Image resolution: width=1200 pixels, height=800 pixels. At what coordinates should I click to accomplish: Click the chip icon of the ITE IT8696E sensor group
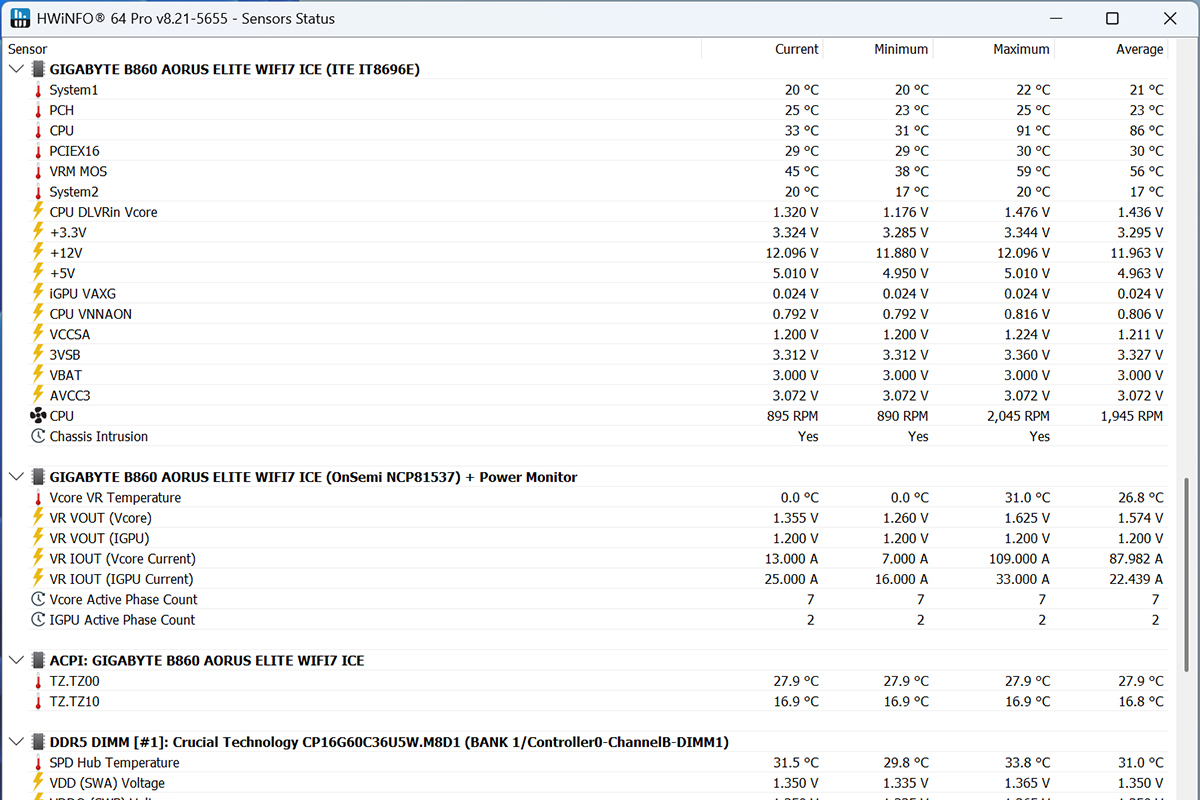[39, 69]
